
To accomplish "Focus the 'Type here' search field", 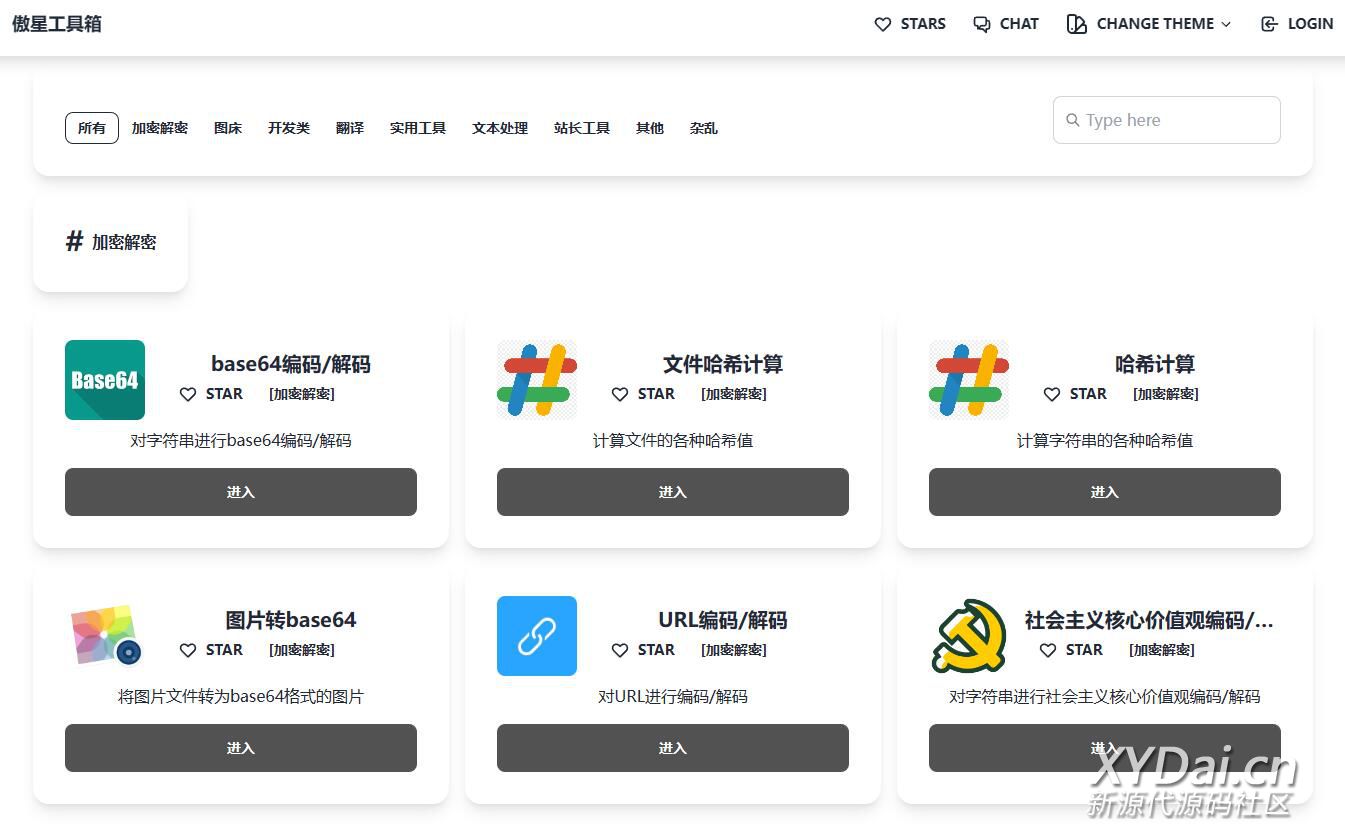I will [1167, 120].
